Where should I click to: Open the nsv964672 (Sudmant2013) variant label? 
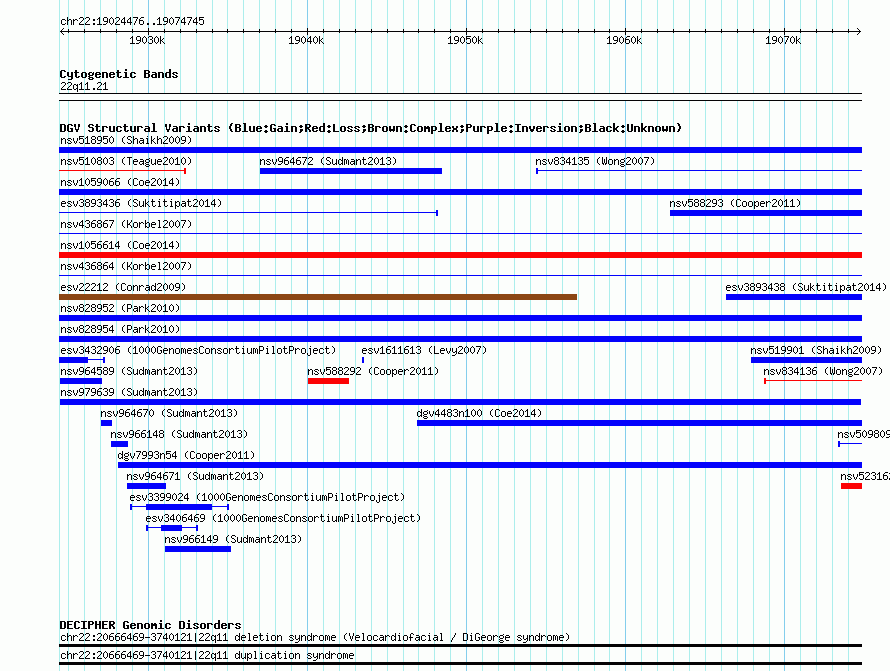pos(328,161)
